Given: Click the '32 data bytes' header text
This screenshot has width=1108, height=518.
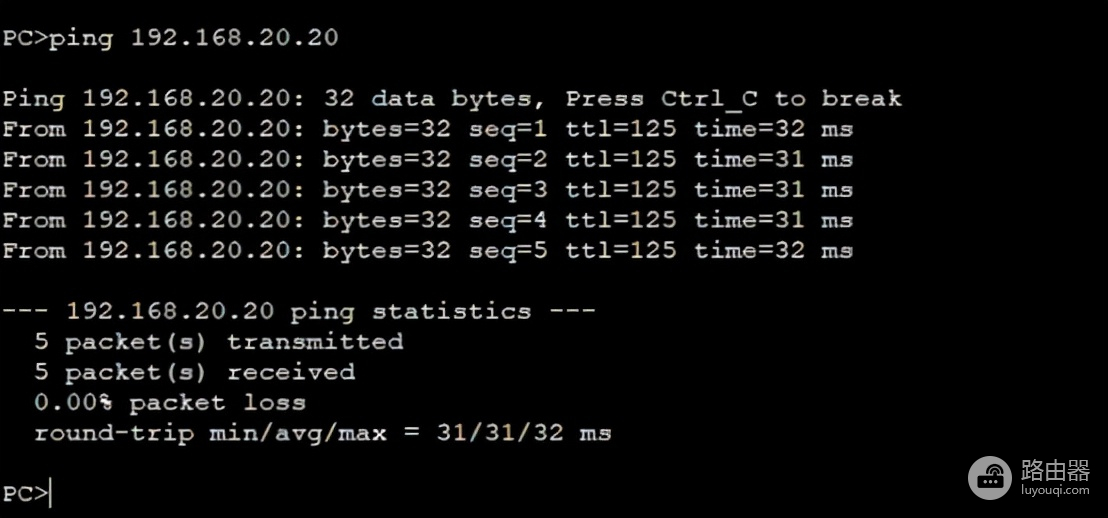Looking at the screenshot, I should pos(435,99).
